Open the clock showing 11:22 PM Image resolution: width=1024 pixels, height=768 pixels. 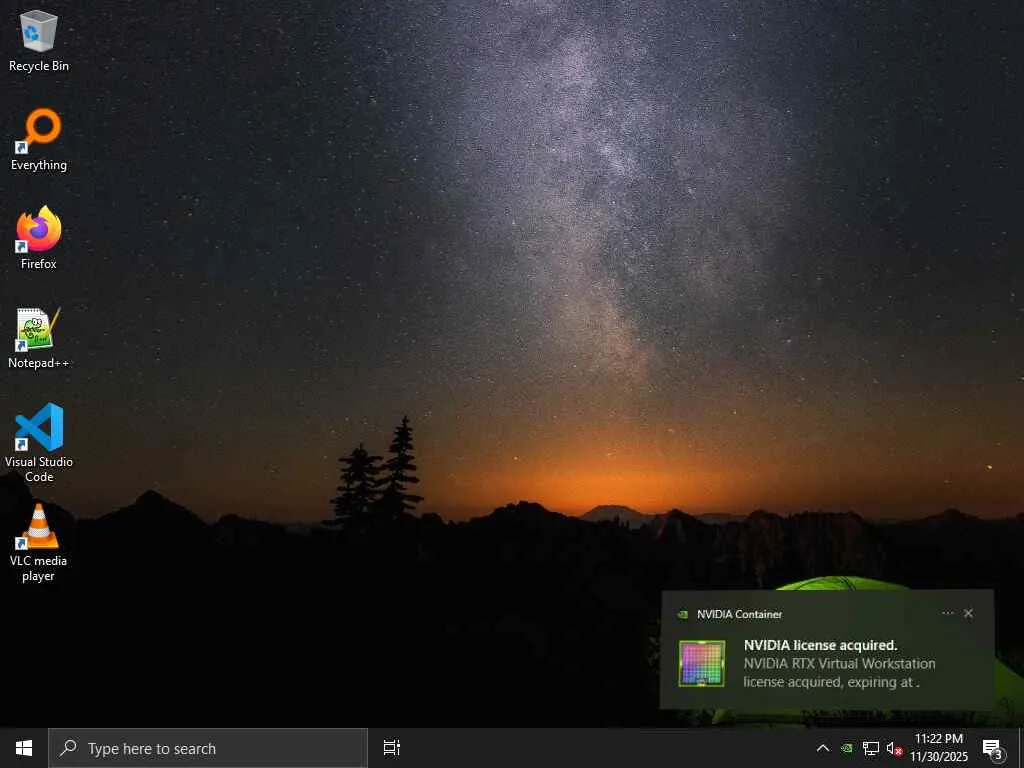coord(938,748)
